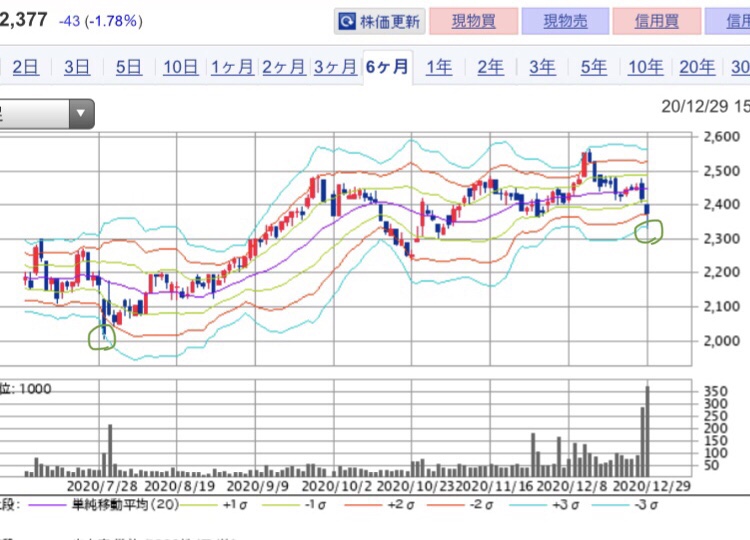Show the 3年 chart
The height and width of the screenshot is (540, 750).
(x=542, y=67)
